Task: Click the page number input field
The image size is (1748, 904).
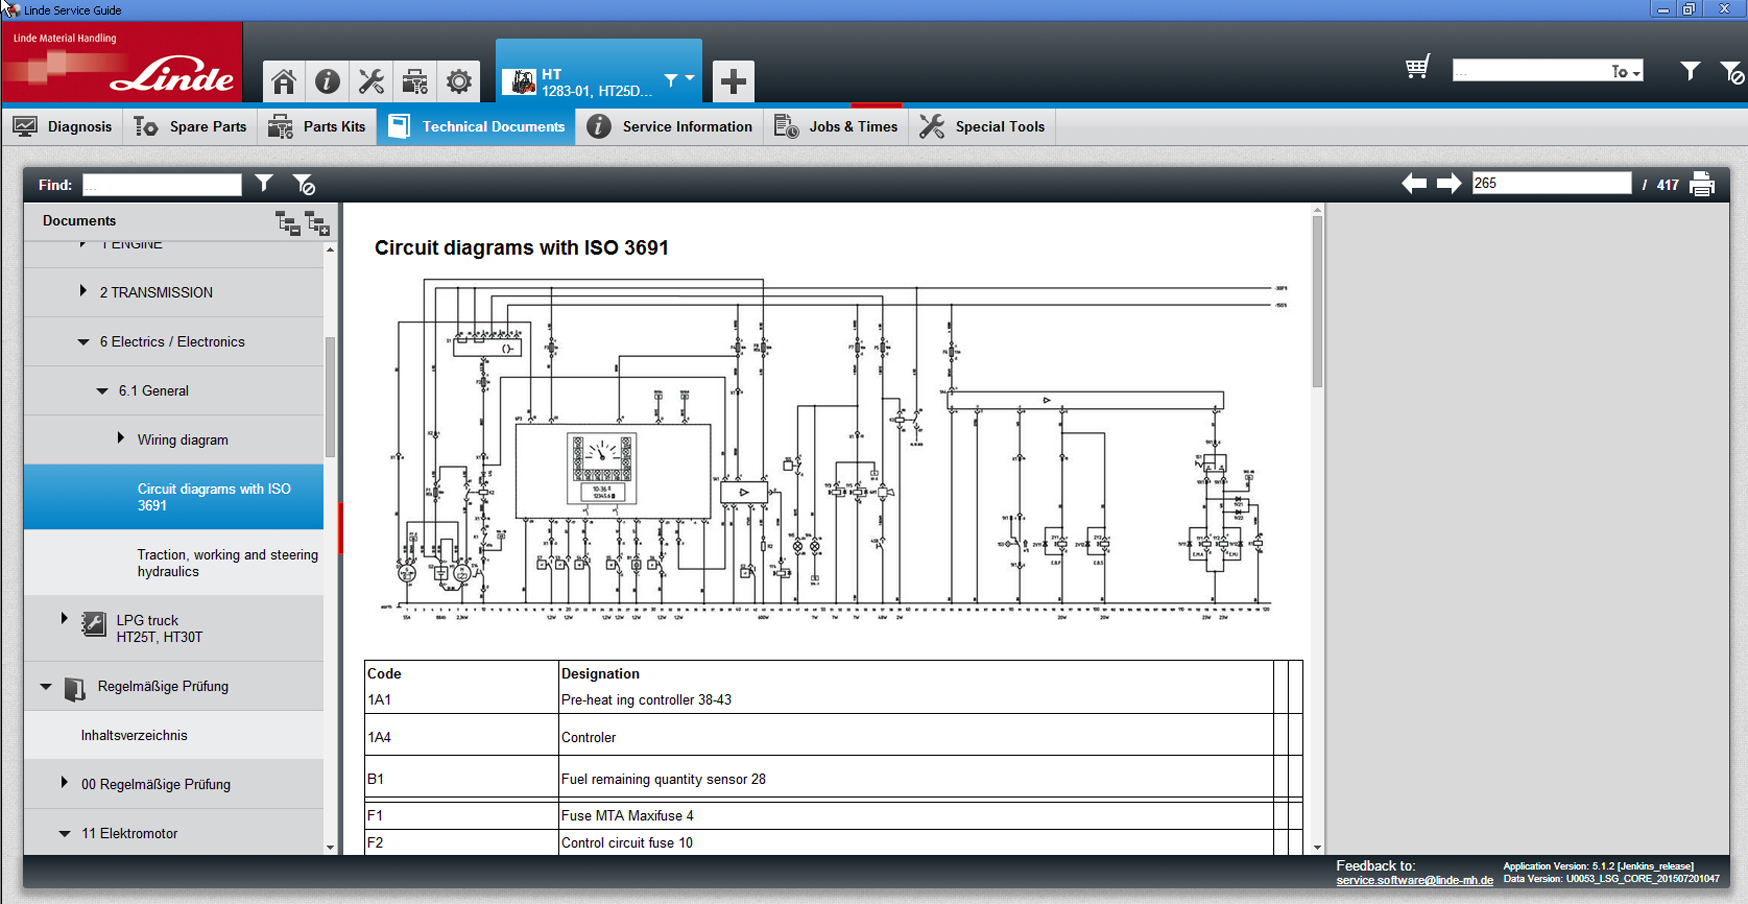Action: 1550,183
